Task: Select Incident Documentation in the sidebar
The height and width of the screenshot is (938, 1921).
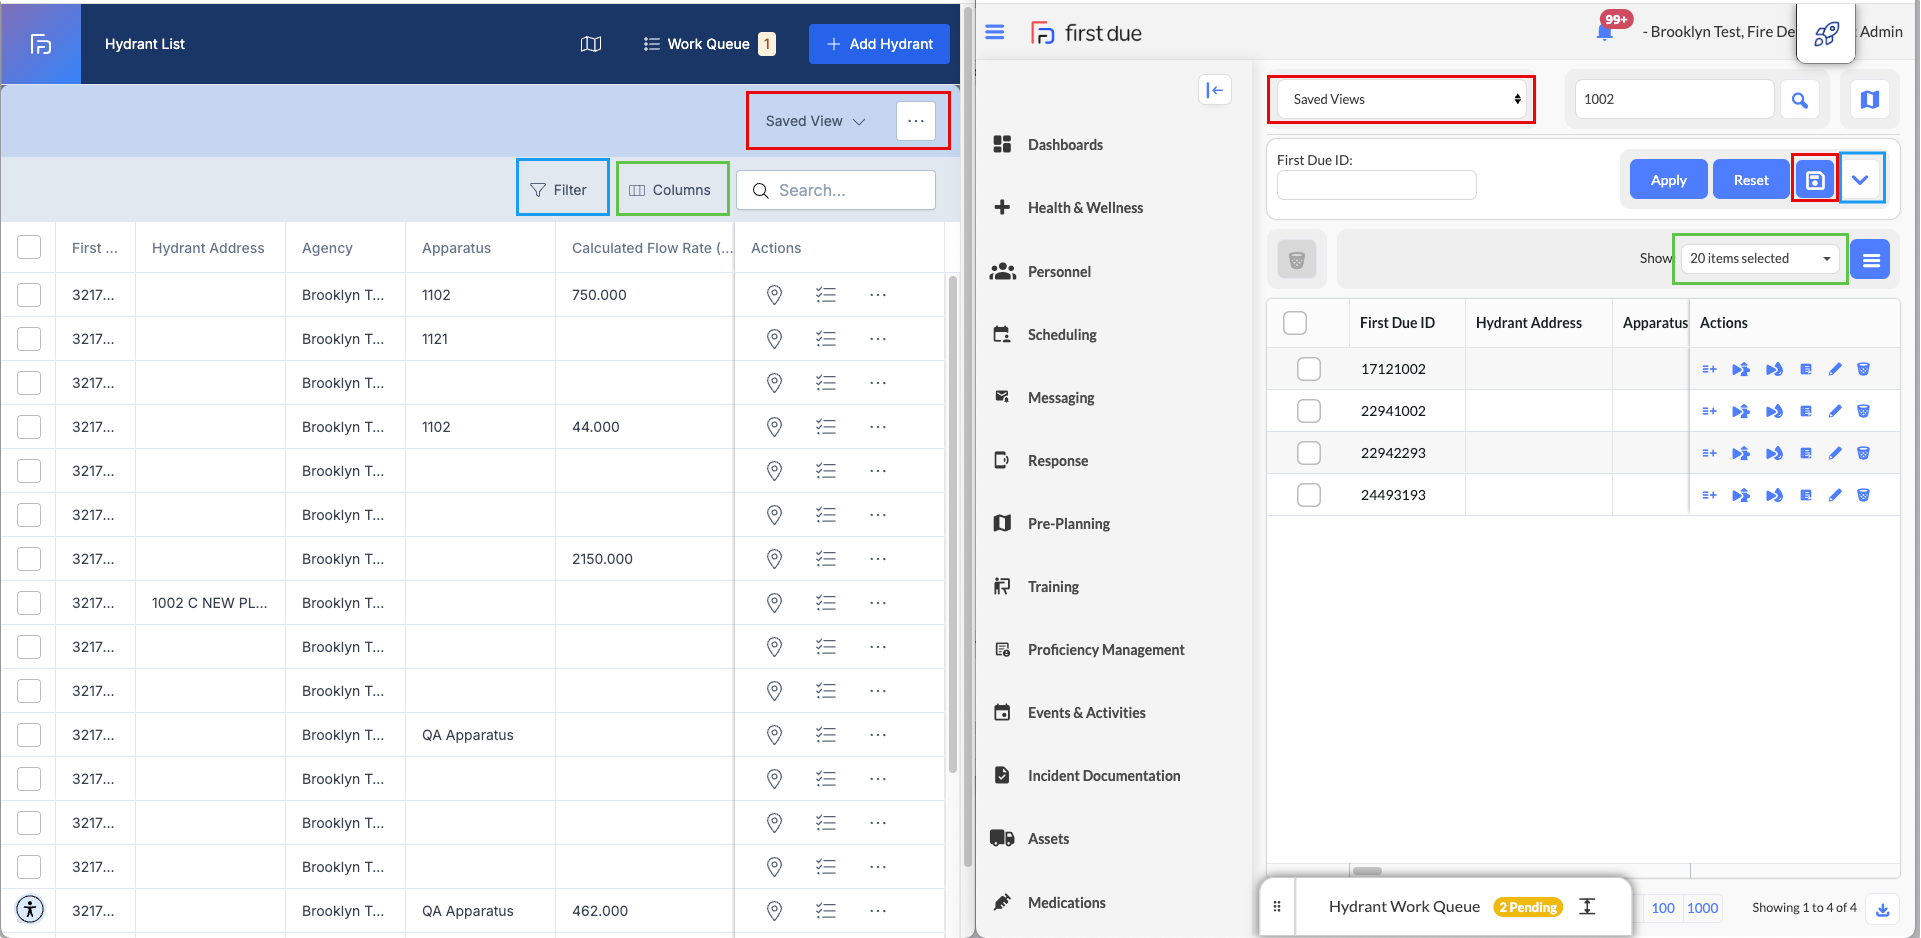Action: pyautogui.click(x=1103, y=776)
